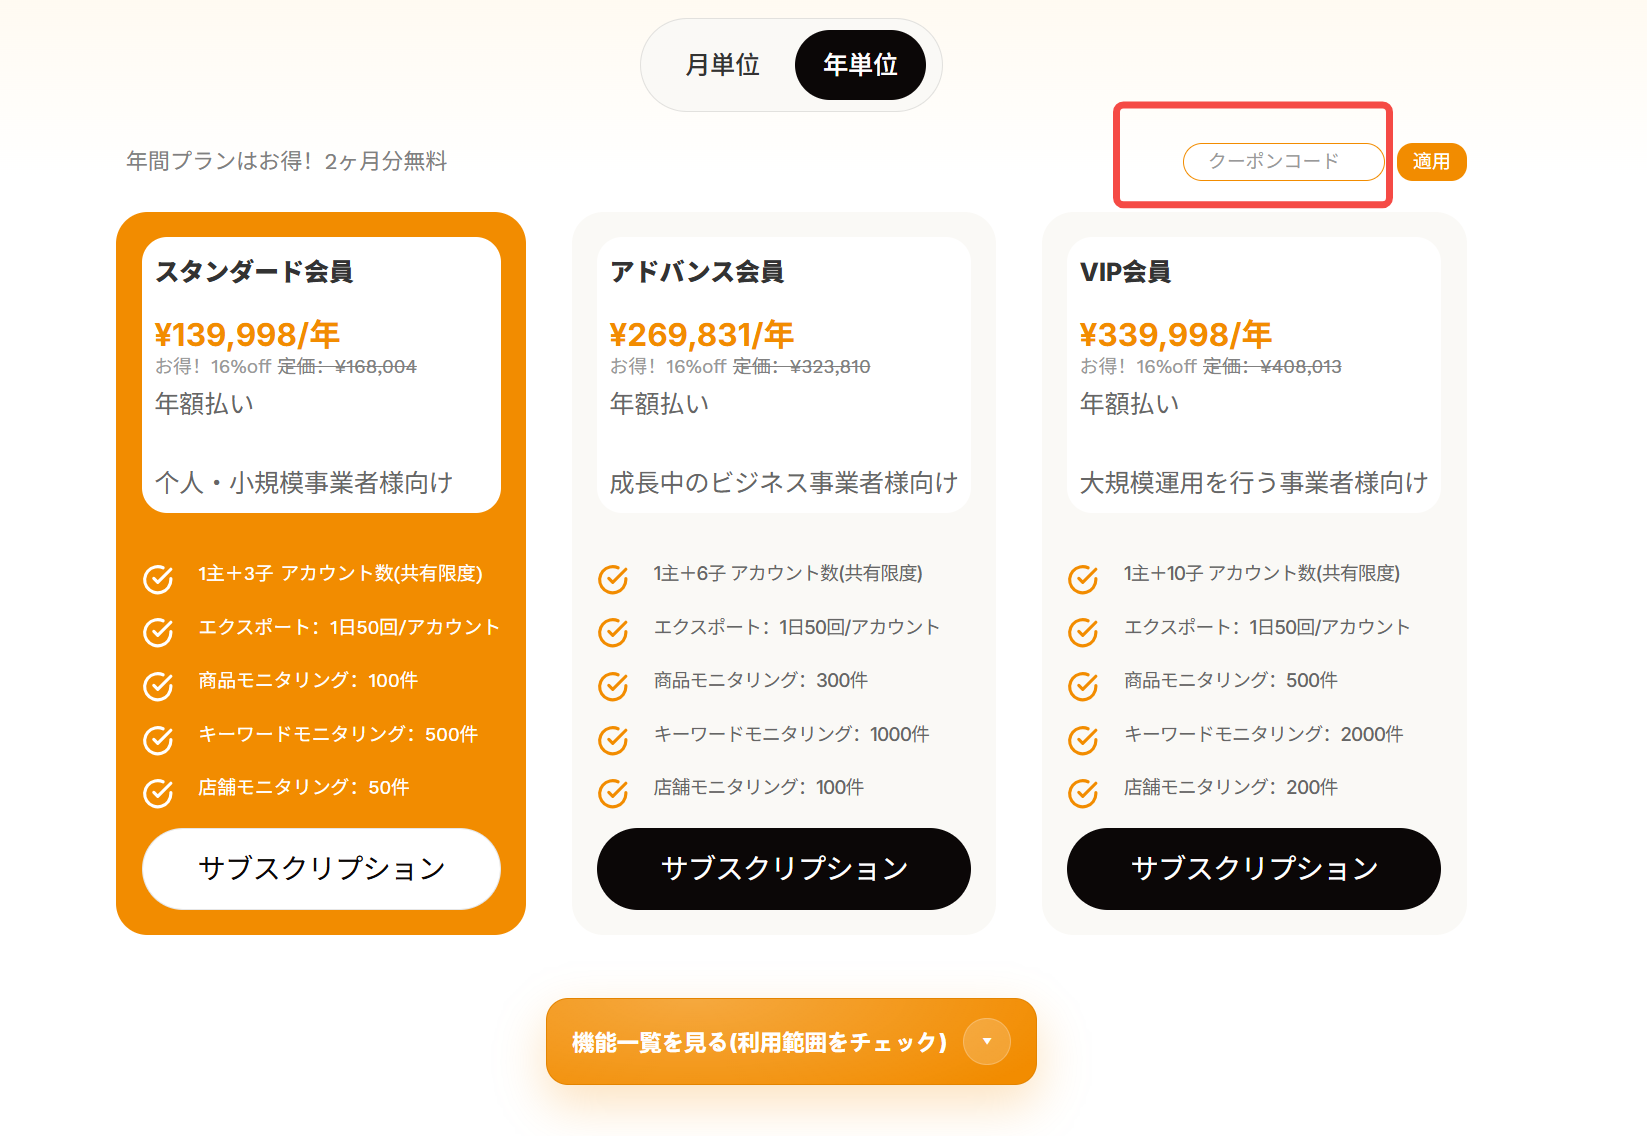This screenshot has width=1647, height=1136.
Task: Click 成長中のビジネス事業者様向け description
Action: (784, 483)
